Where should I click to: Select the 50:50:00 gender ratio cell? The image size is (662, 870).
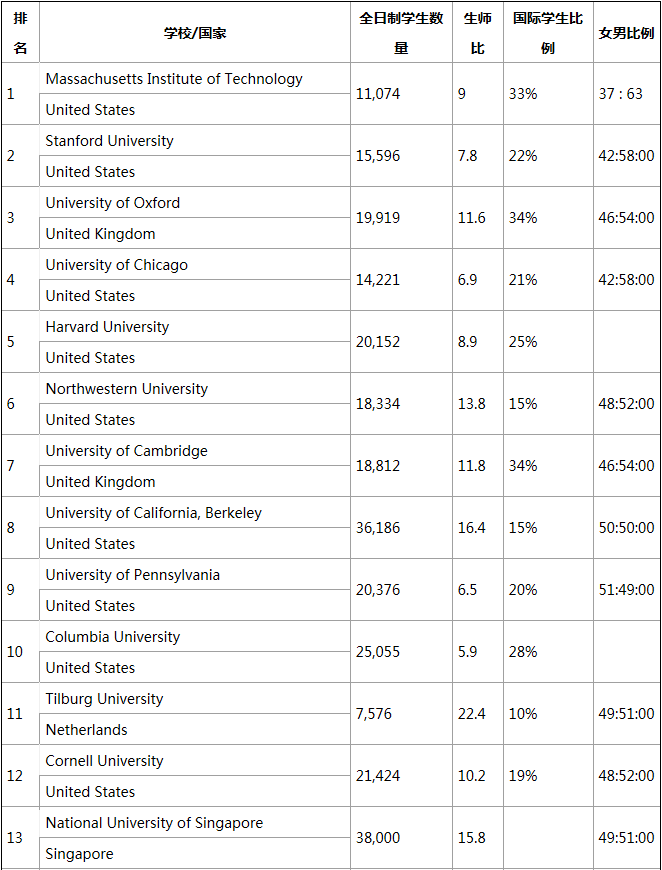pos(627,528)
